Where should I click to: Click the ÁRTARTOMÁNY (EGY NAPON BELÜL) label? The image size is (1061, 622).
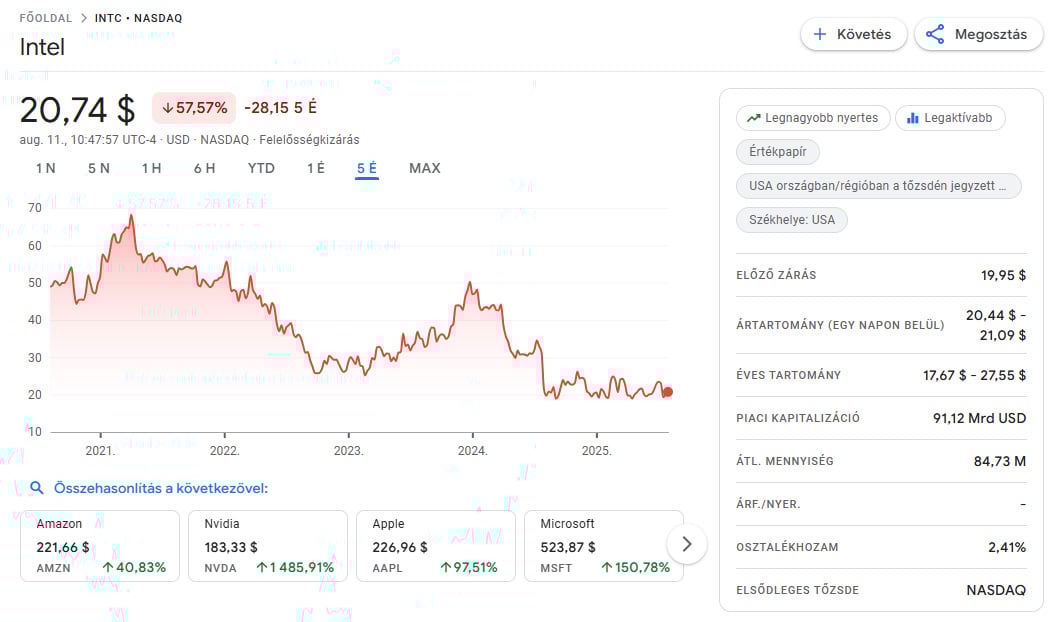840,325
